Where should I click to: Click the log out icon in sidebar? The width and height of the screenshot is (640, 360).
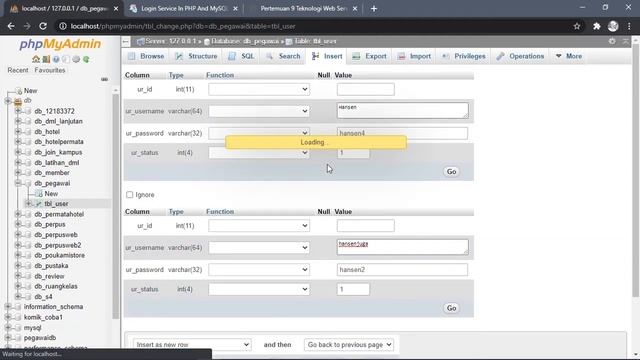(x=46, y=59)
